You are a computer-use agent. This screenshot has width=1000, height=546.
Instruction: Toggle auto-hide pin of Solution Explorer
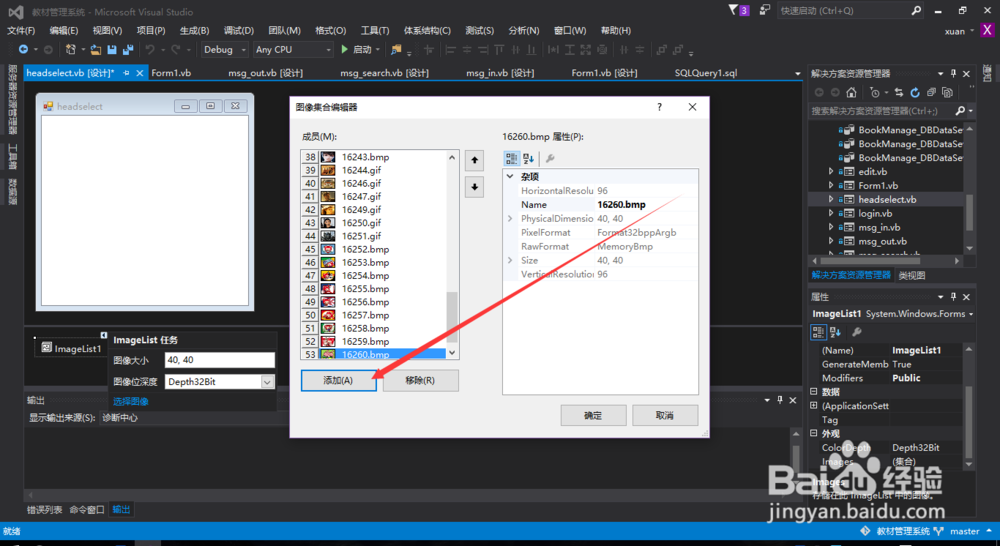pos(953,73)
